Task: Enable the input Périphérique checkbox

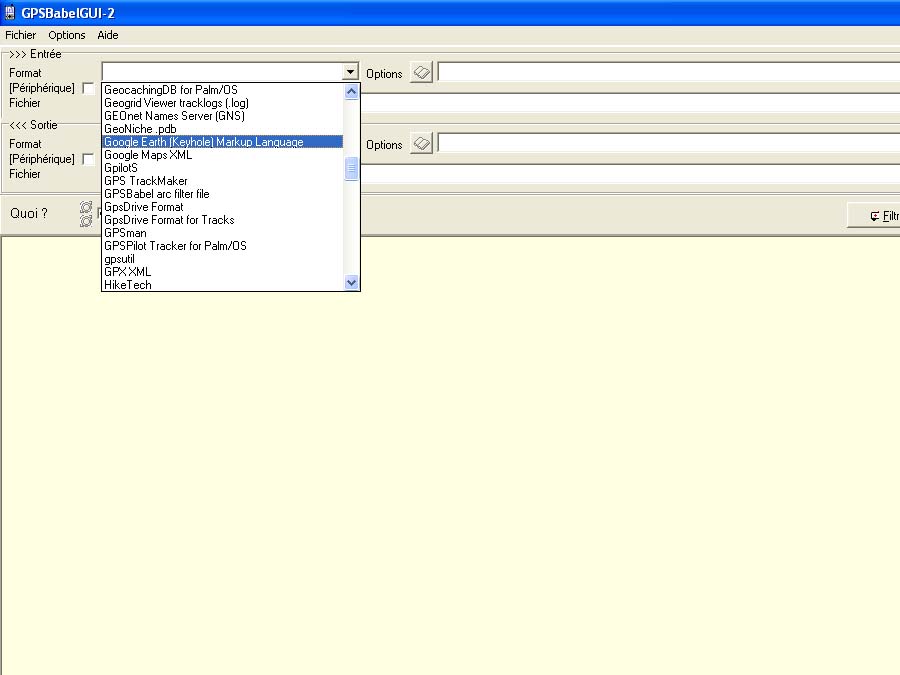Action: (88, 89)
